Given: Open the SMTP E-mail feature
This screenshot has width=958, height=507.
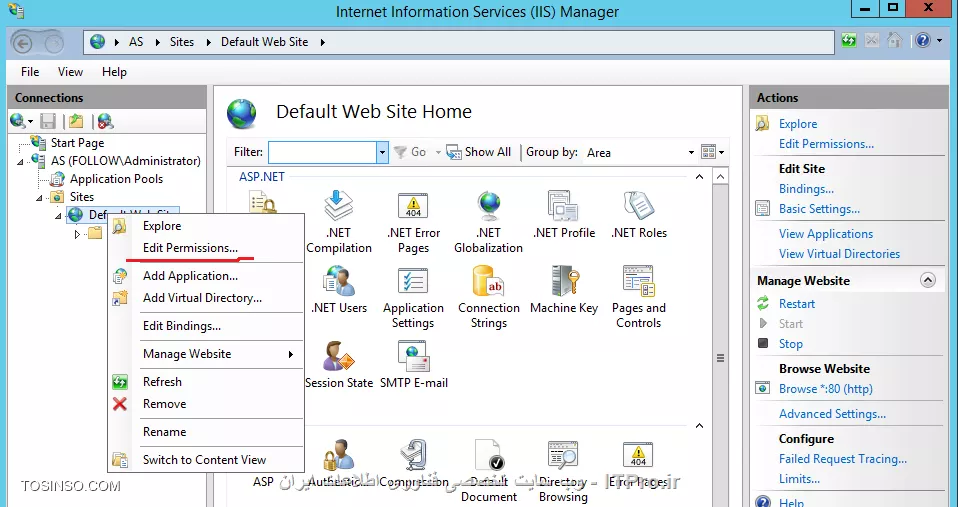Looking at the screenshot, I should click(x=414, y=365).
